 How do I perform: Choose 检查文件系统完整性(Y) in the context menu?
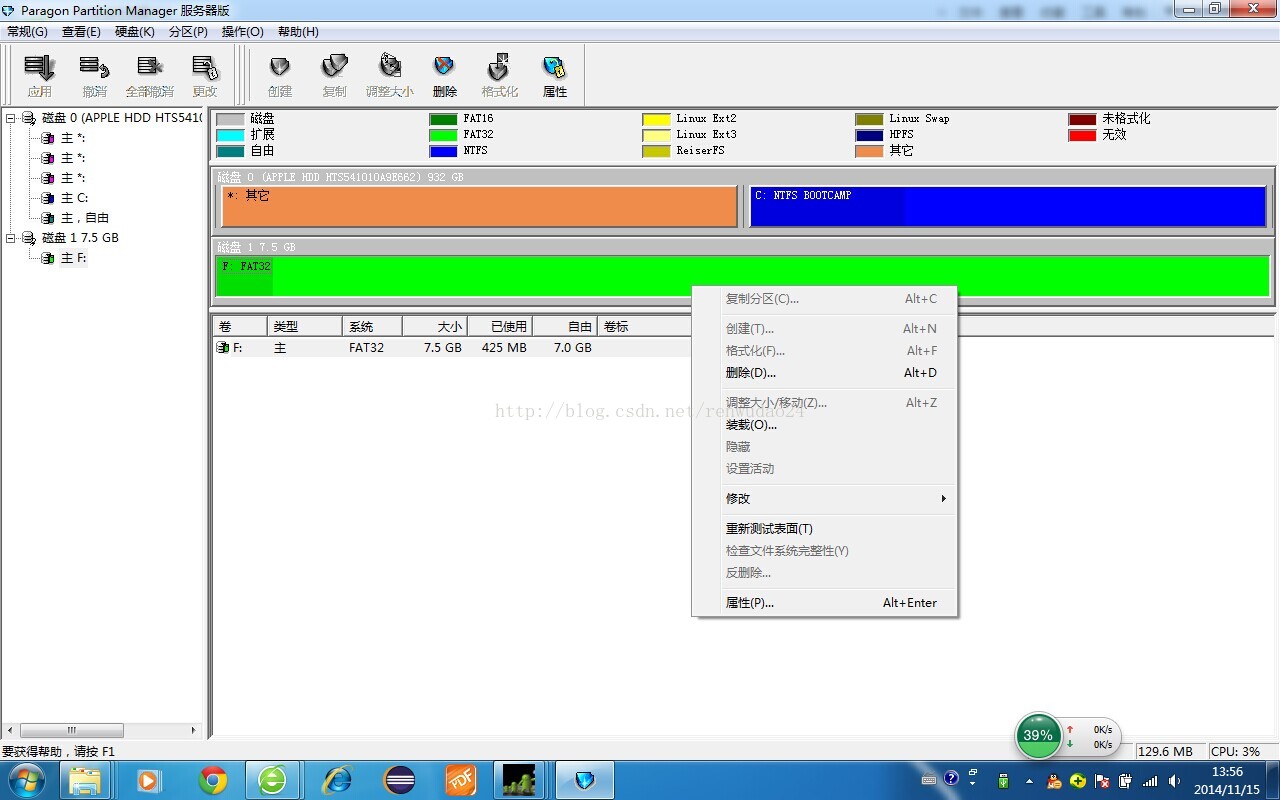(x=825, y=551)
